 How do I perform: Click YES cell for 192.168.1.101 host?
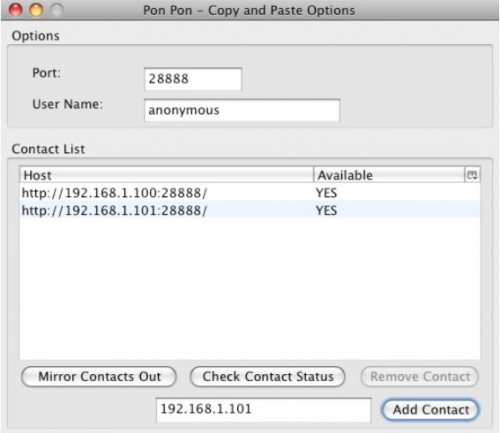[x=326, y=210]
